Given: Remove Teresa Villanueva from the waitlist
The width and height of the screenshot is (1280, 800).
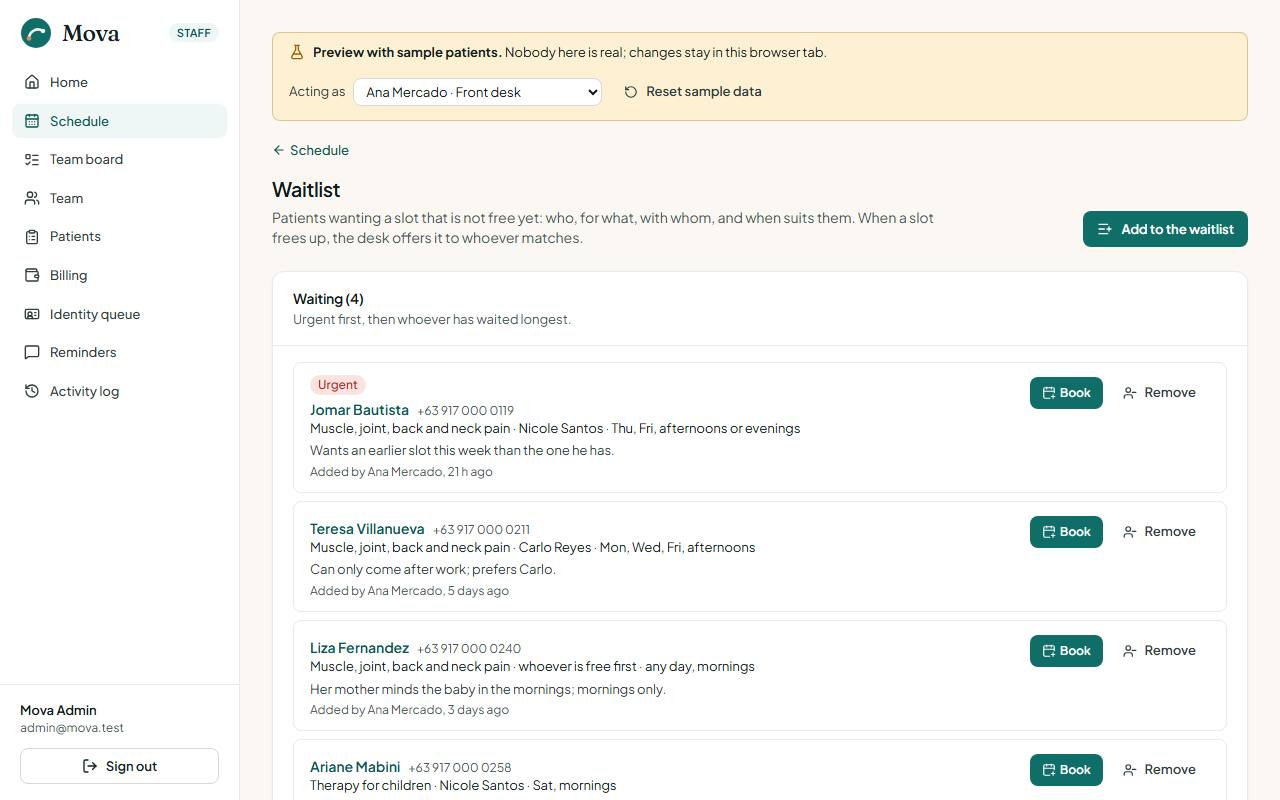Looking at the screenshot, I should click(x=1159, y=532).
